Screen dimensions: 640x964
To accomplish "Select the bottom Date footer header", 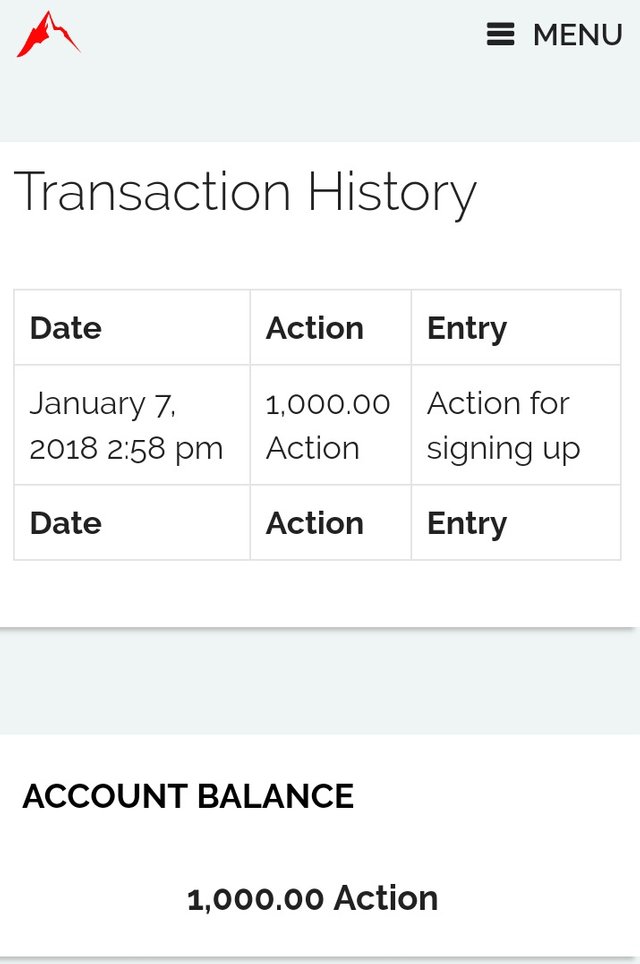I will pos(66,523).
